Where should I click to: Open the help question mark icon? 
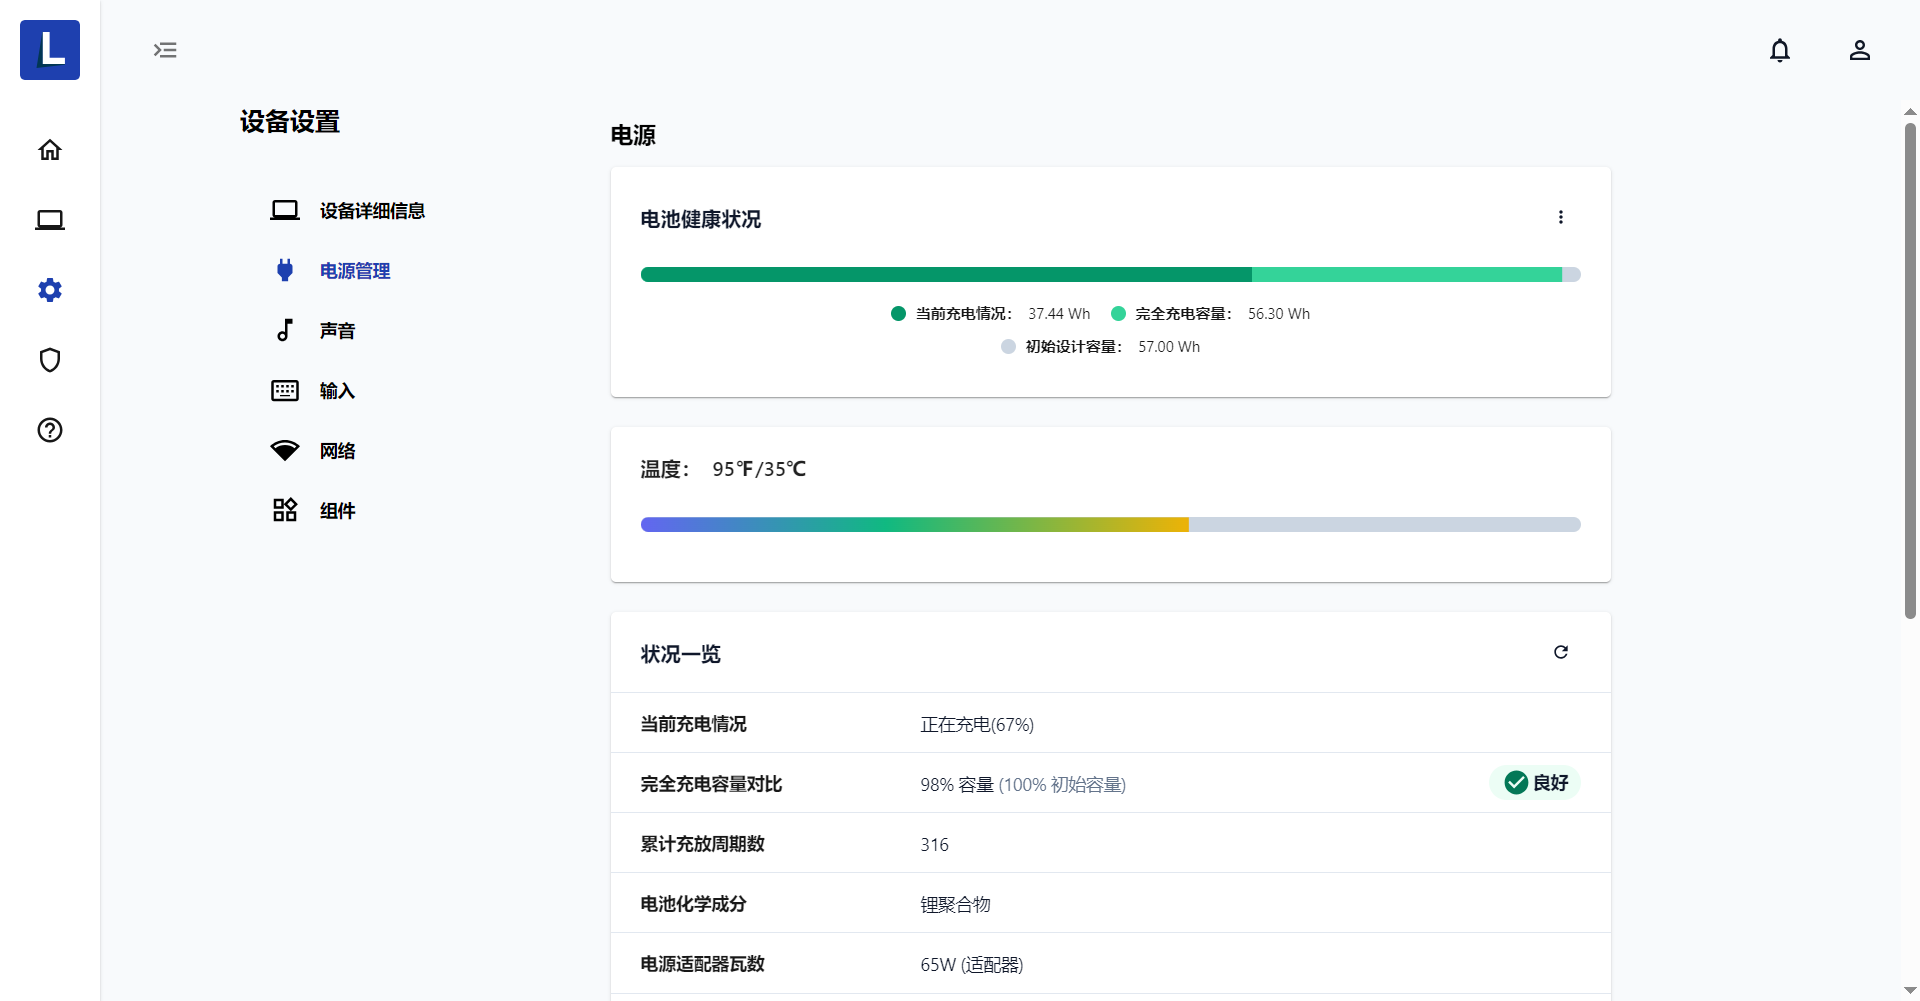50,430
